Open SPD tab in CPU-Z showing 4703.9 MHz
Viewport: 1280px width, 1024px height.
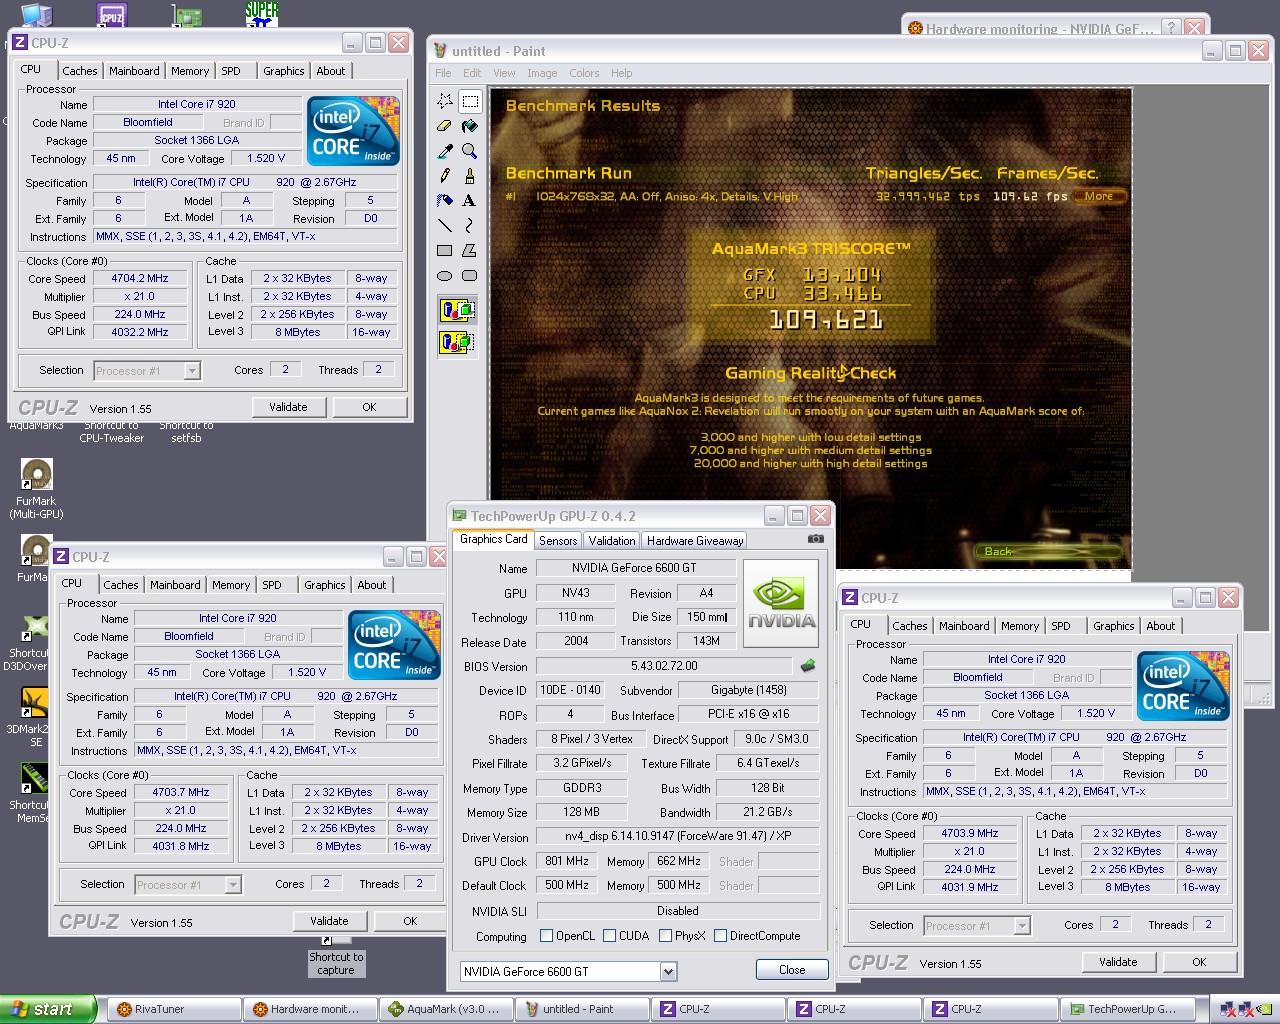[1061, 626]
